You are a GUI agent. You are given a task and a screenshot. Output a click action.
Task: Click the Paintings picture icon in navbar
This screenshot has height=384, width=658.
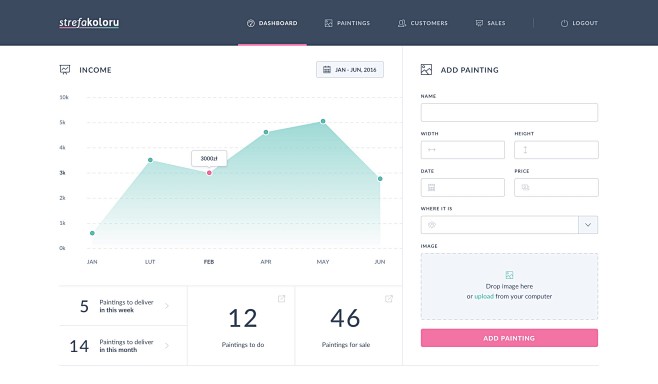pyautogui.click(x=329, y=23)
